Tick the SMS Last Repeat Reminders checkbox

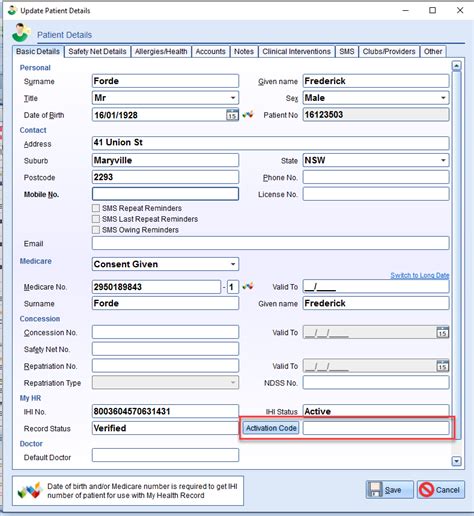point(96,219)
